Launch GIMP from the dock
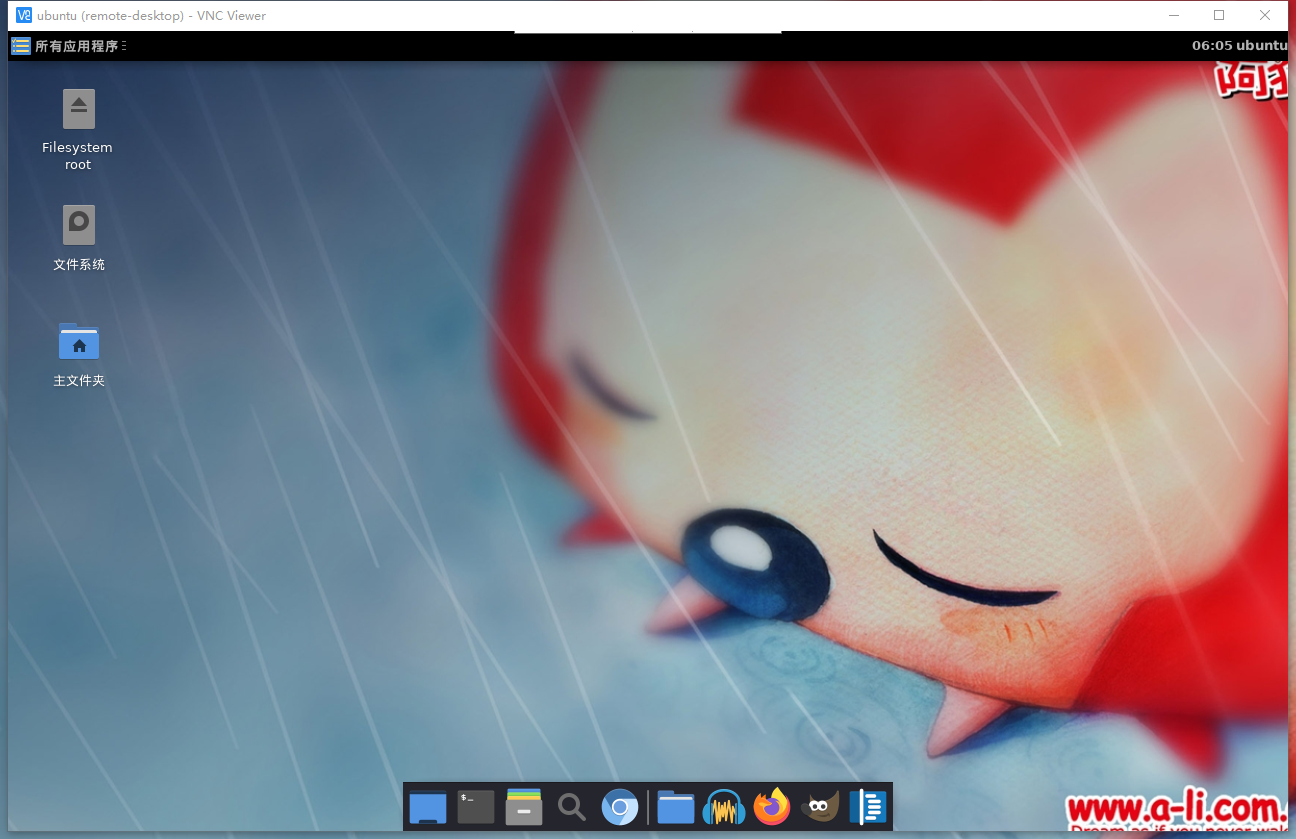Viewport: 1296px width, 839px height. (820, 807)
